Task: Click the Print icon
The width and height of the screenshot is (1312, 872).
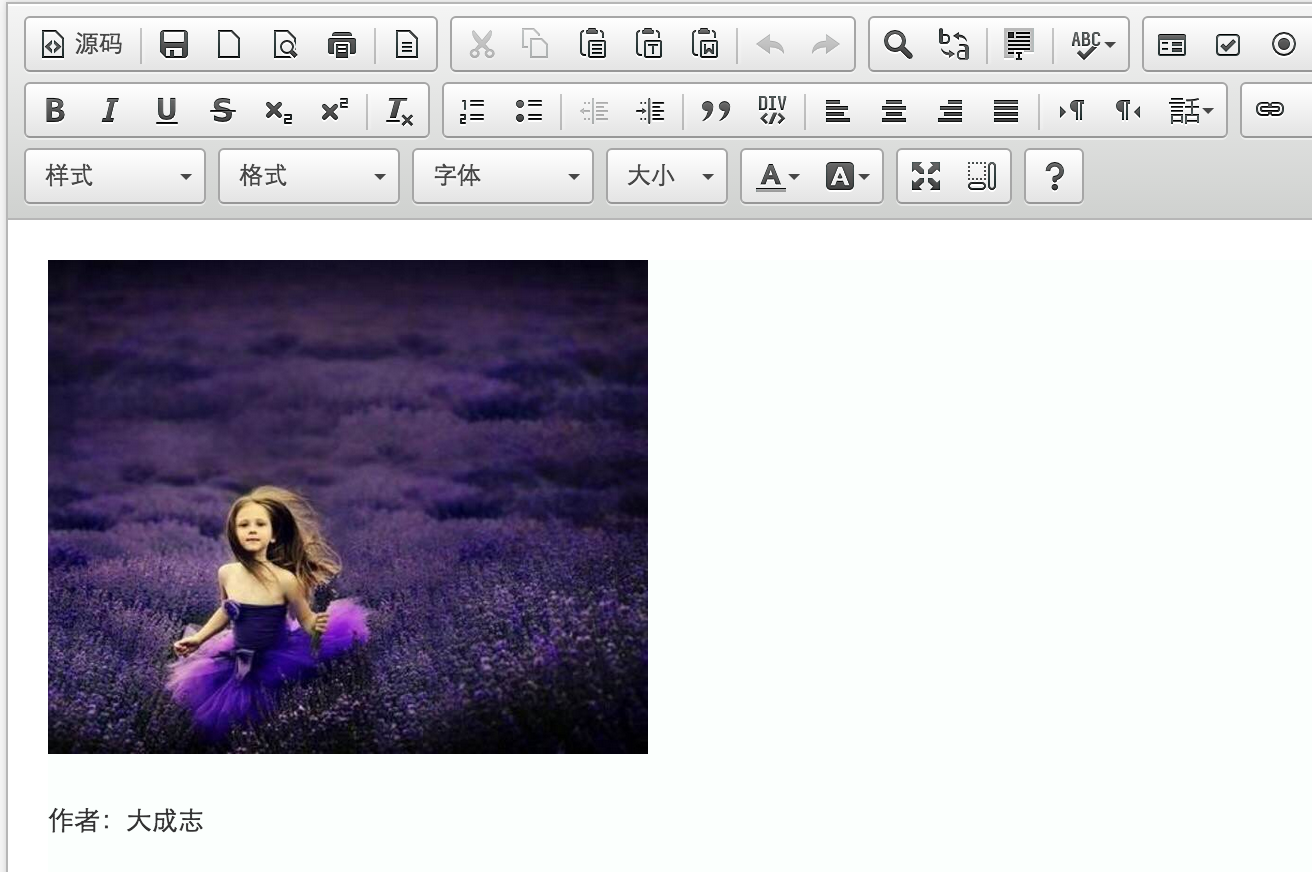Action: 342,45
